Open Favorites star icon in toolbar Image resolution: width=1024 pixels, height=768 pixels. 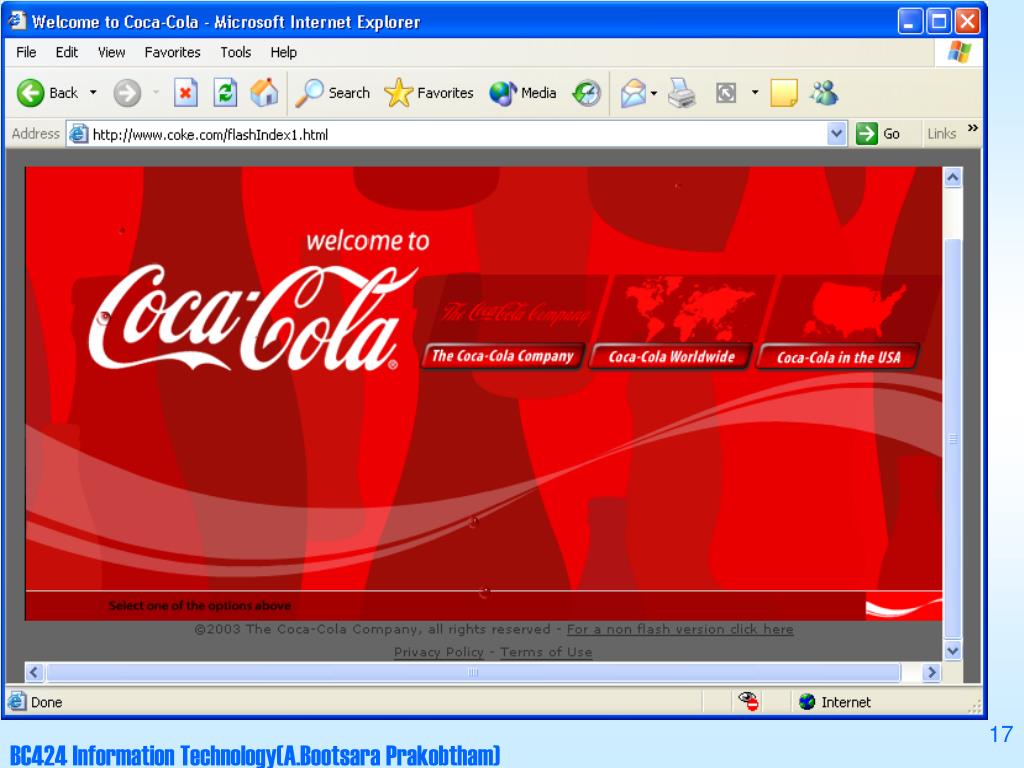tap(398, 93)
